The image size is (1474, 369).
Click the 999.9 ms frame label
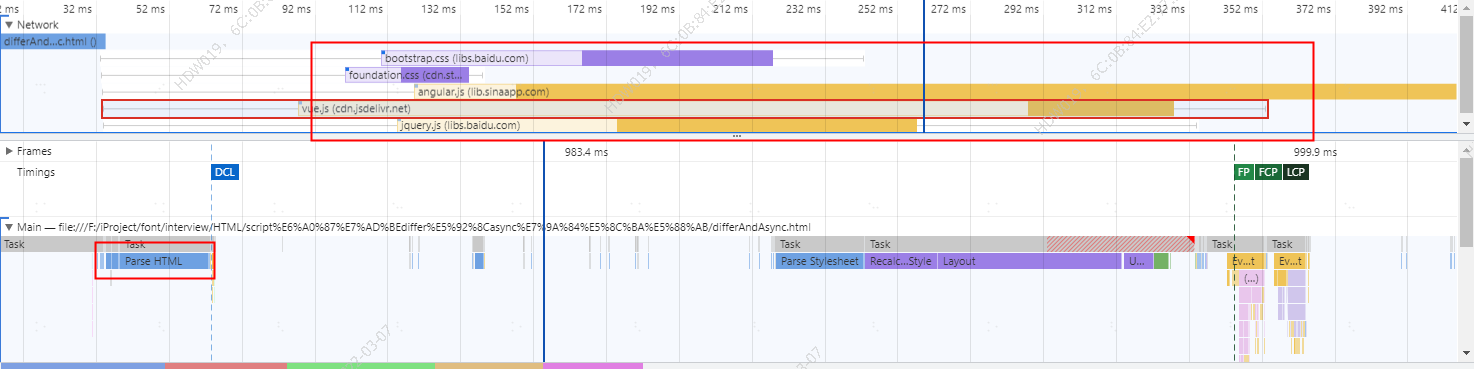[x=1315, y=153]
